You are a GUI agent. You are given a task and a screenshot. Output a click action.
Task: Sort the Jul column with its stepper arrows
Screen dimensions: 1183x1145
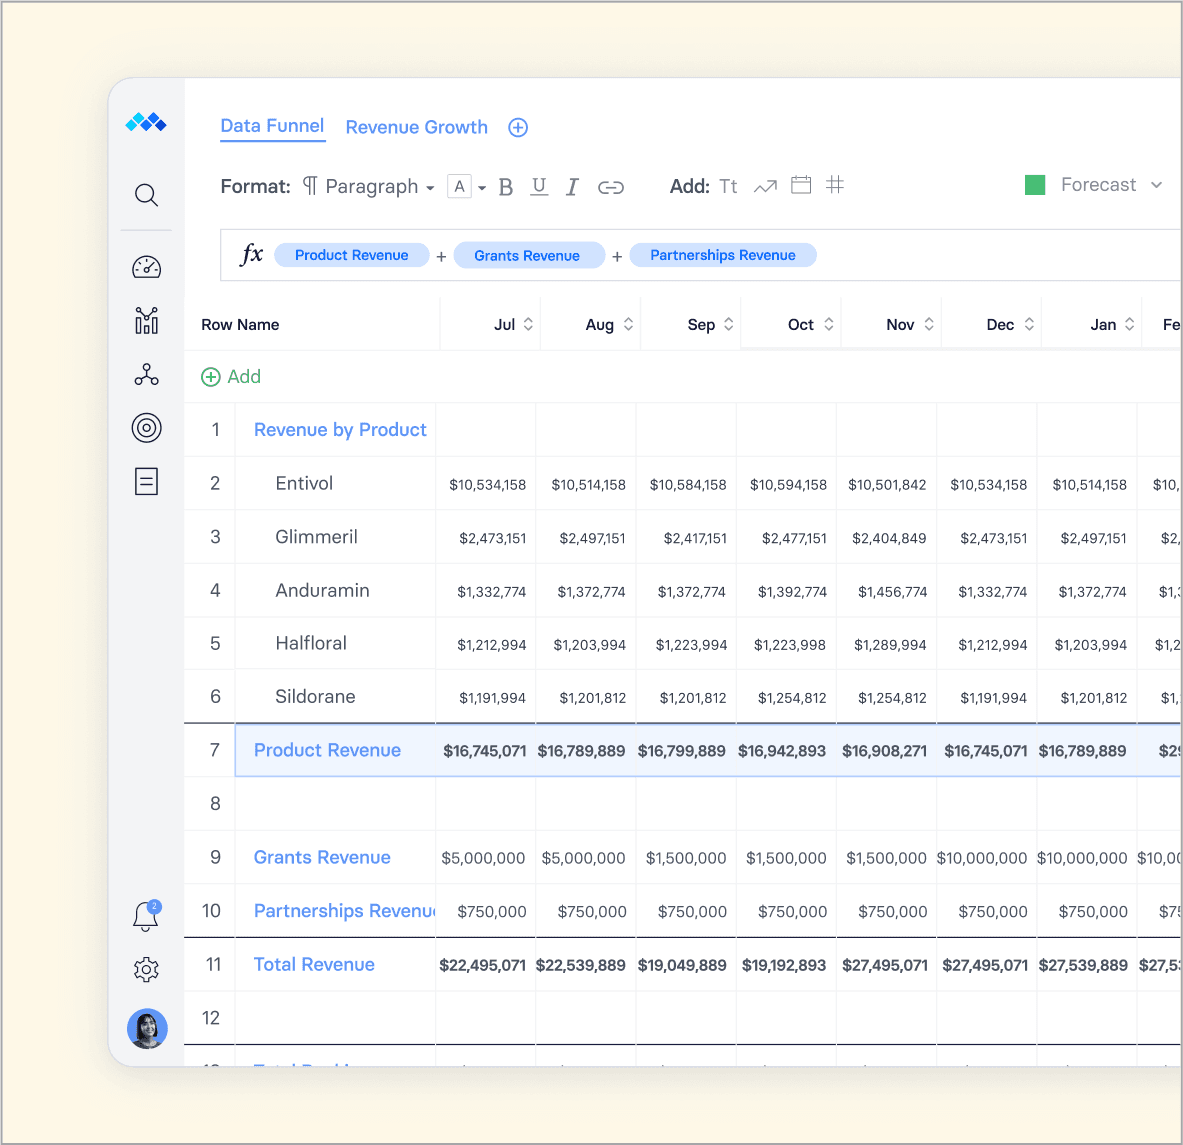(528, 324)
